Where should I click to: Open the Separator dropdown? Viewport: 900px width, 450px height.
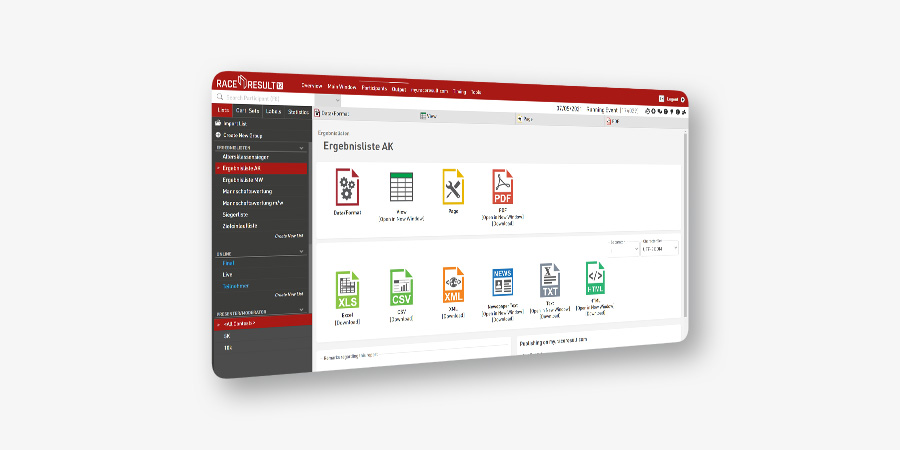pyautogui.click(x=624, y=249)
